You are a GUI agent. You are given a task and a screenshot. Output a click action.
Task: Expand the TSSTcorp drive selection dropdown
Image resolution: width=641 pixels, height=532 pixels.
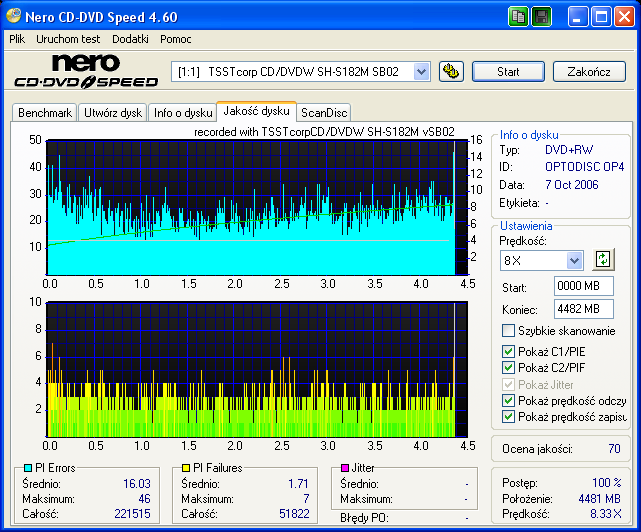(421, 72)
